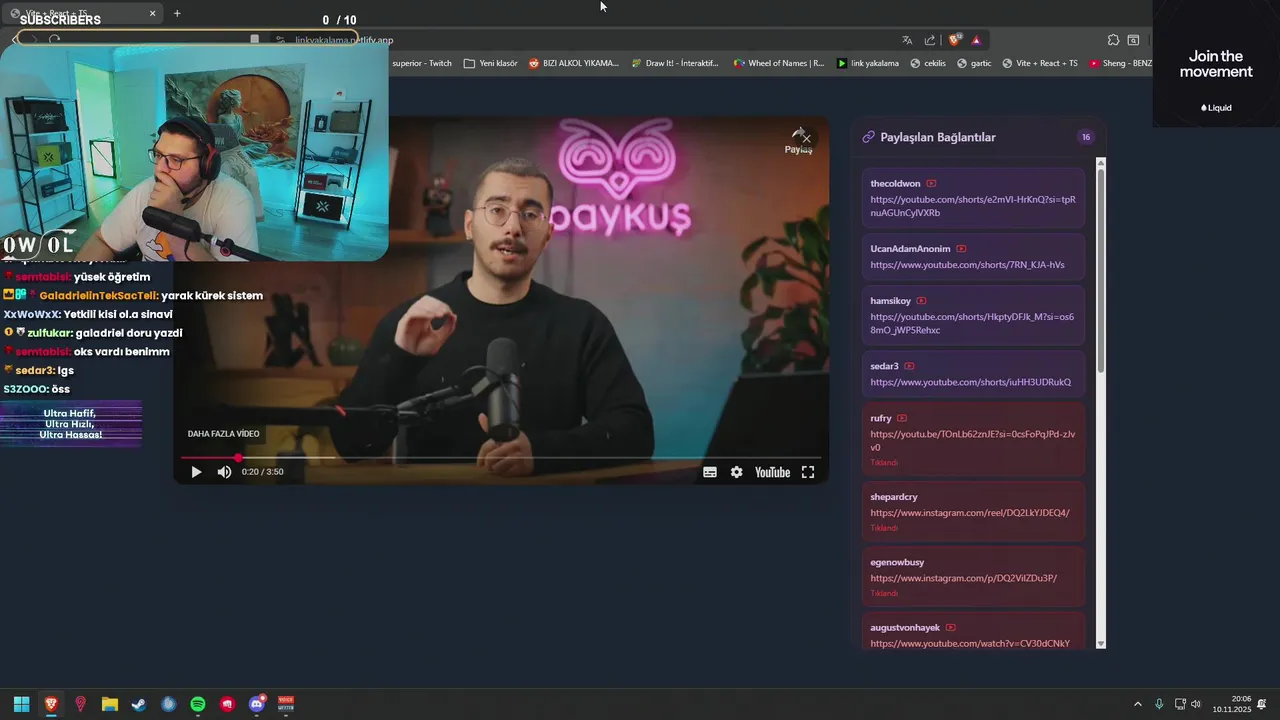Image resolution: width=1280 pixels, height=720 pixels.
Task: Click YouTube icon next to thecoldwon
Action: tap(931, 184)
